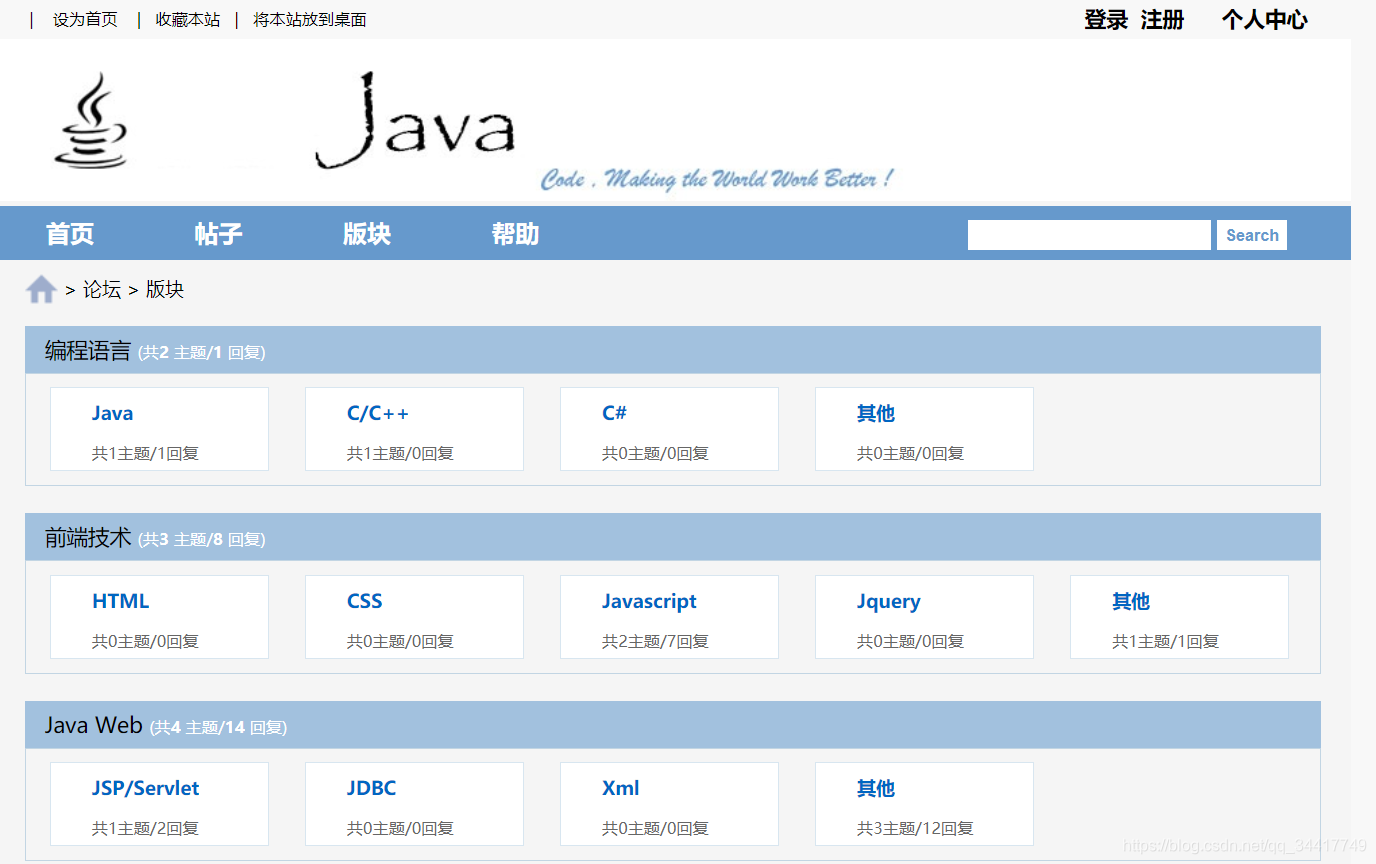The width and height of the screenshot is (1376, 864).
Task: Open 设为首页 link
Action: pyautogui.click(x=85, y=19)
